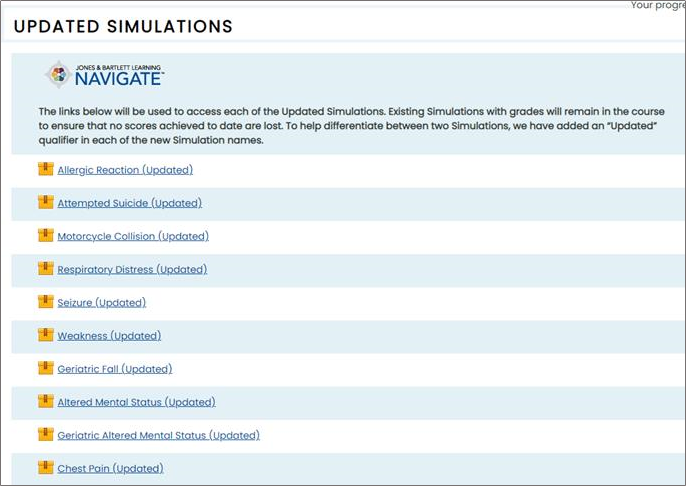Launch the Chest Pain (Updated) simulation

pyautogui.click(x=110, y=469)
